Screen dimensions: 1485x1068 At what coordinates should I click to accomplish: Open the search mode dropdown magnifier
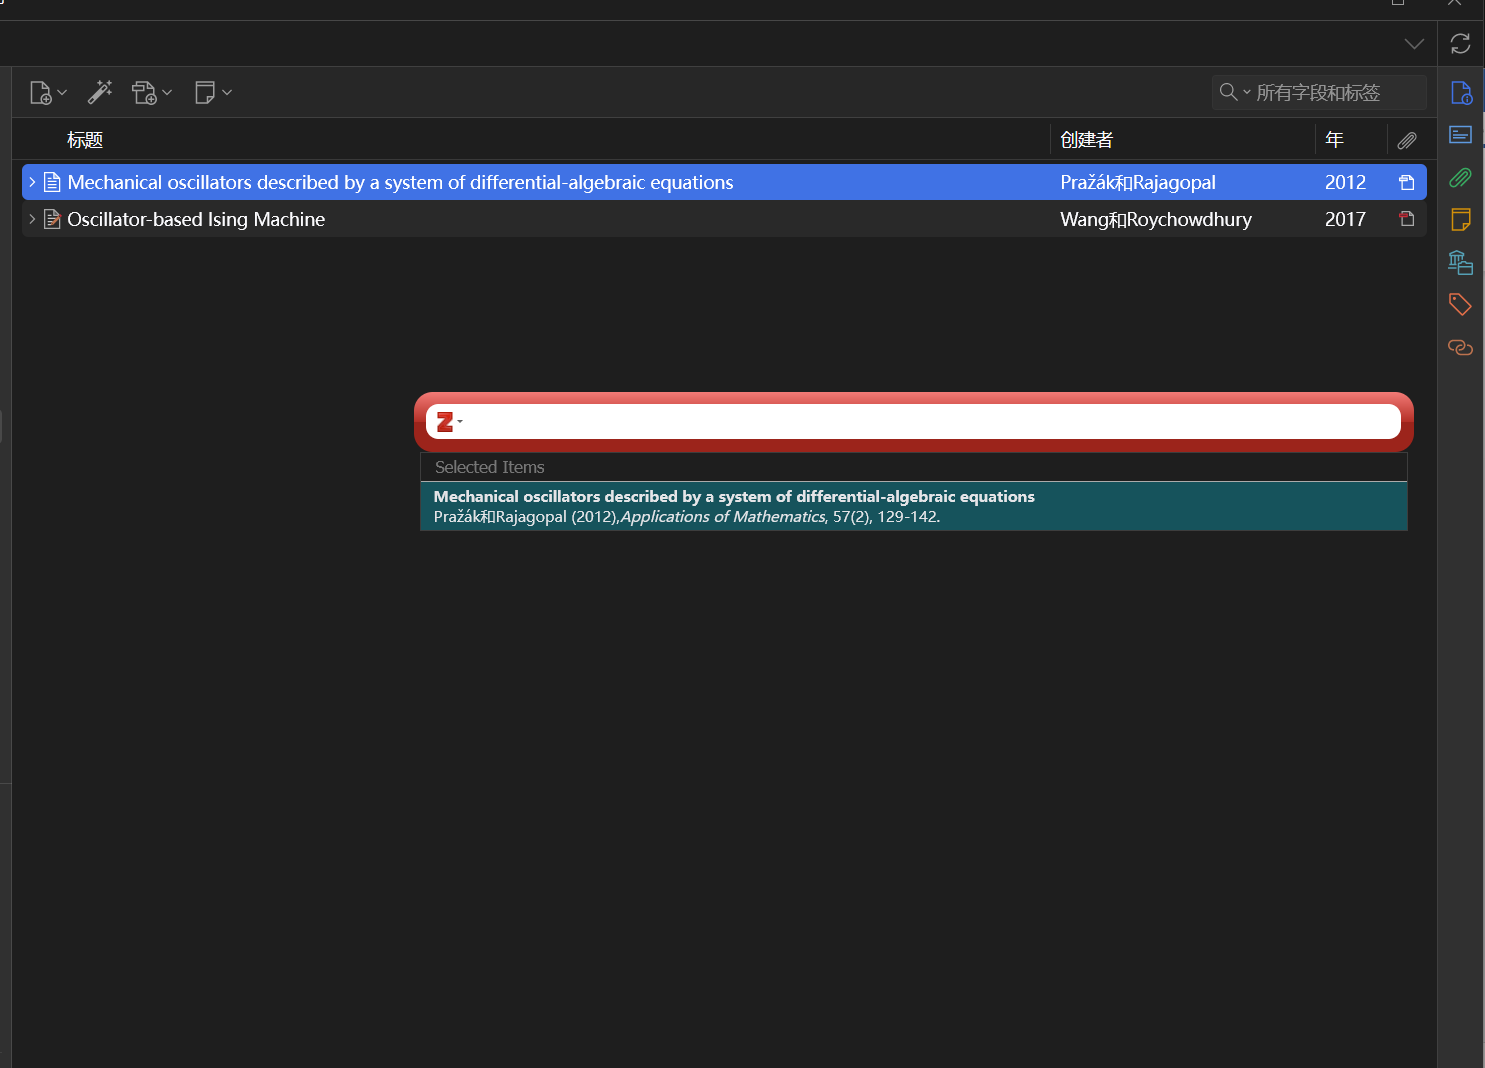1234,92
